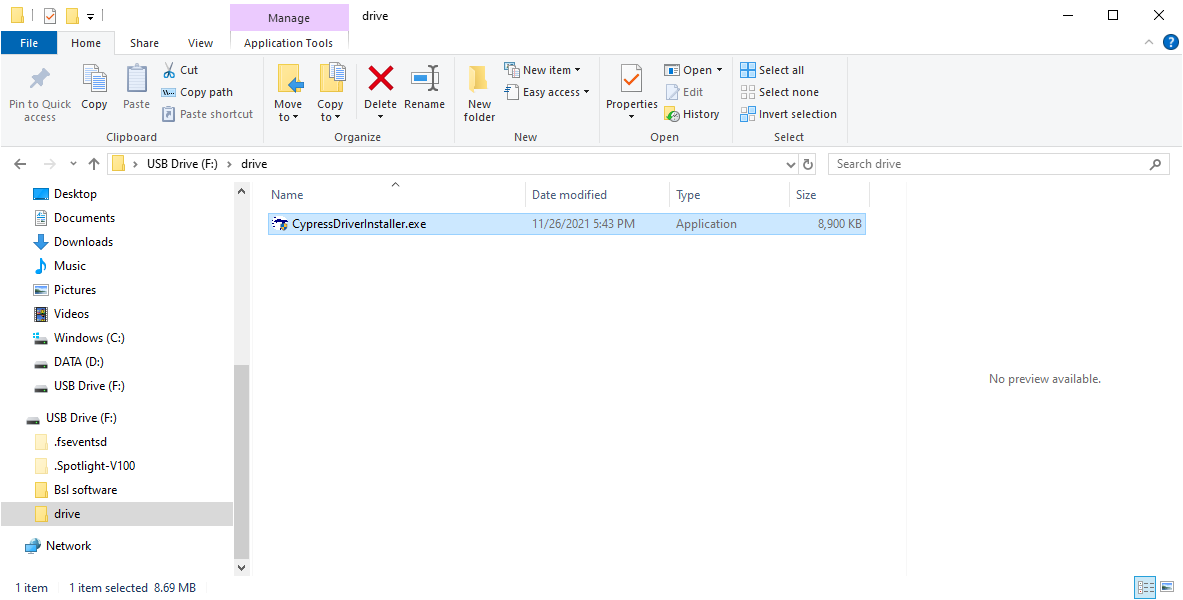This screenshot has width=1183, height=600.
Task: Open the View ribbon tab
Action: point(200,43)
